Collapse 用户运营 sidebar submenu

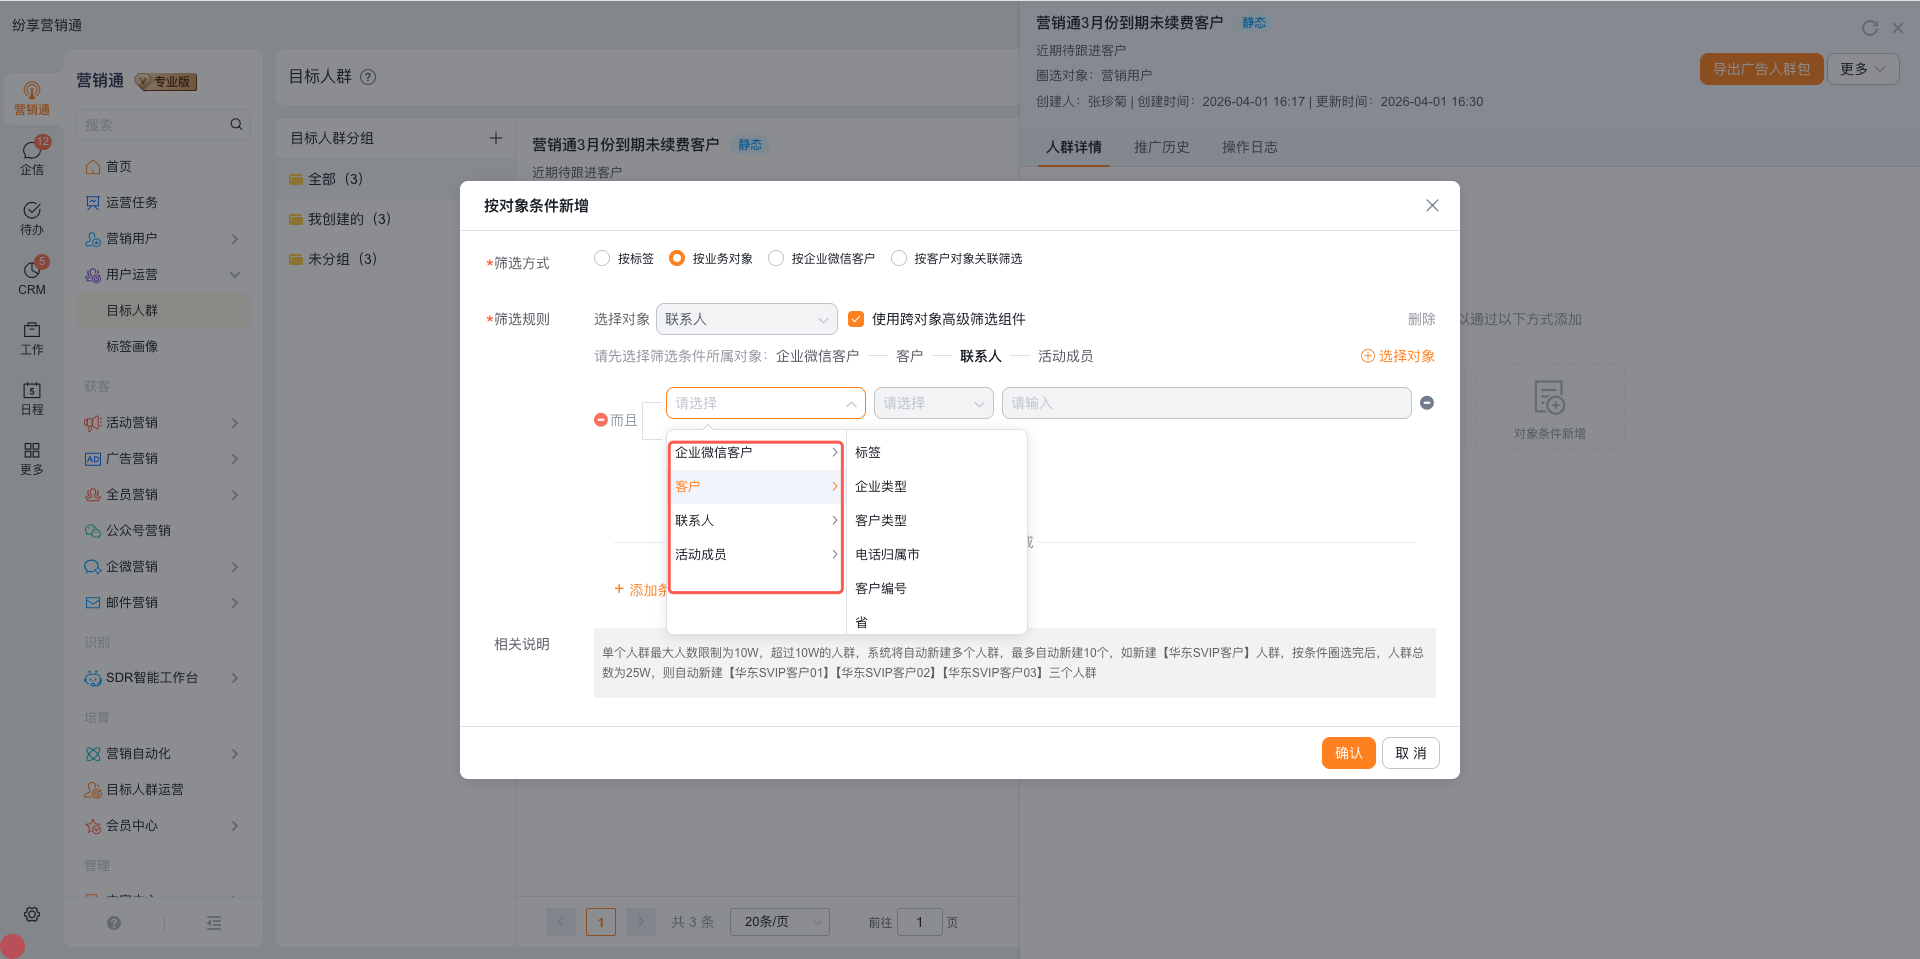pyautogui.click(x=235, y=275)
